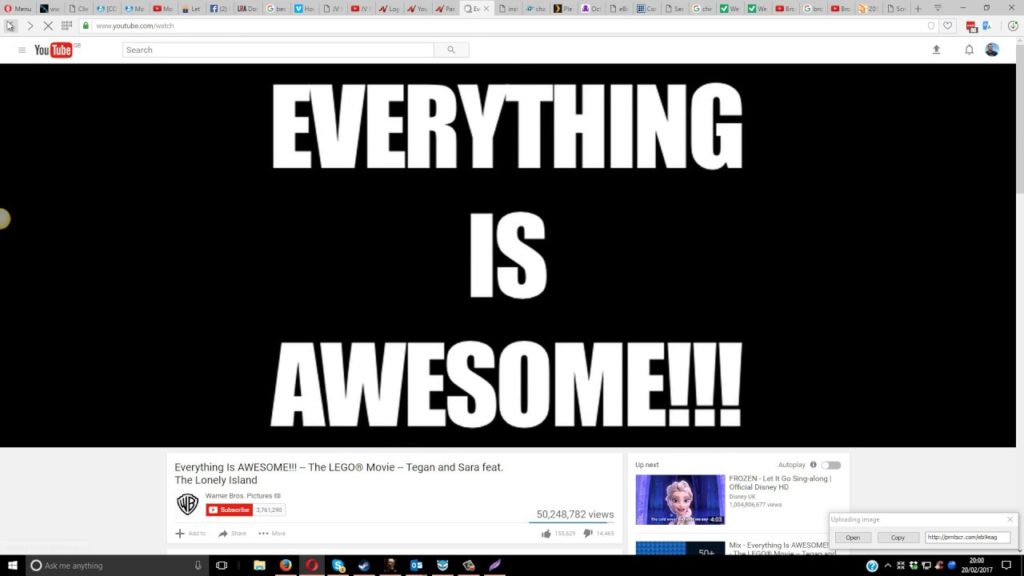Click the green security padlock
Viewport: 1024px width, 576px height.
[86, 25]
